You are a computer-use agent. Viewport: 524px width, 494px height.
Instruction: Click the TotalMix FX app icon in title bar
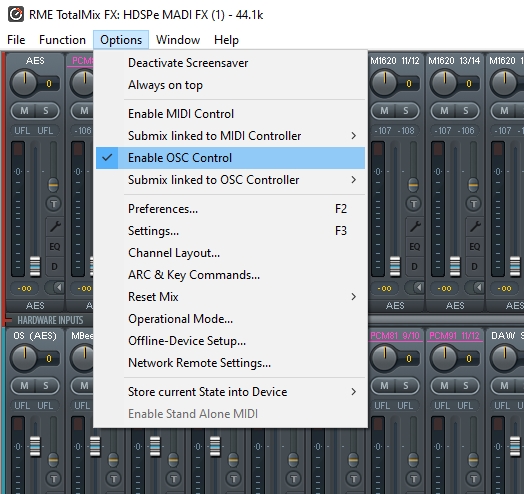click(16, 15)
